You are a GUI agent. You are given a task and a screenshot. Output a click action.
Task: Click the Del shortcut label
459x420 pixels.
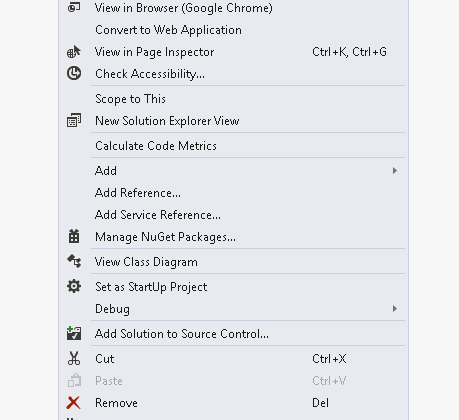point(320,403)
